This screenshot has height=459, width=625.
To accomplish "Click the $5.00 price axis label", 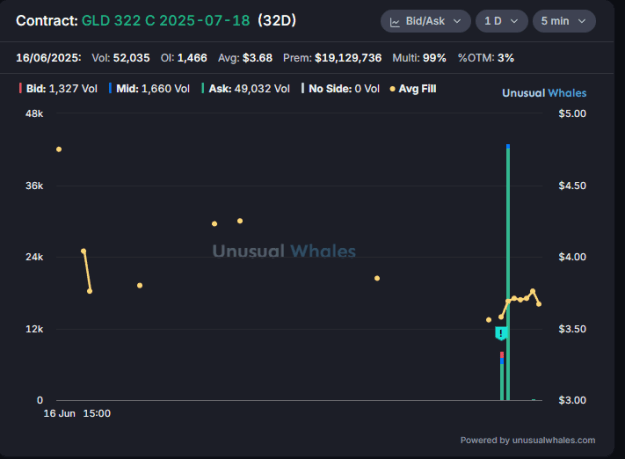I will point(572,114).
